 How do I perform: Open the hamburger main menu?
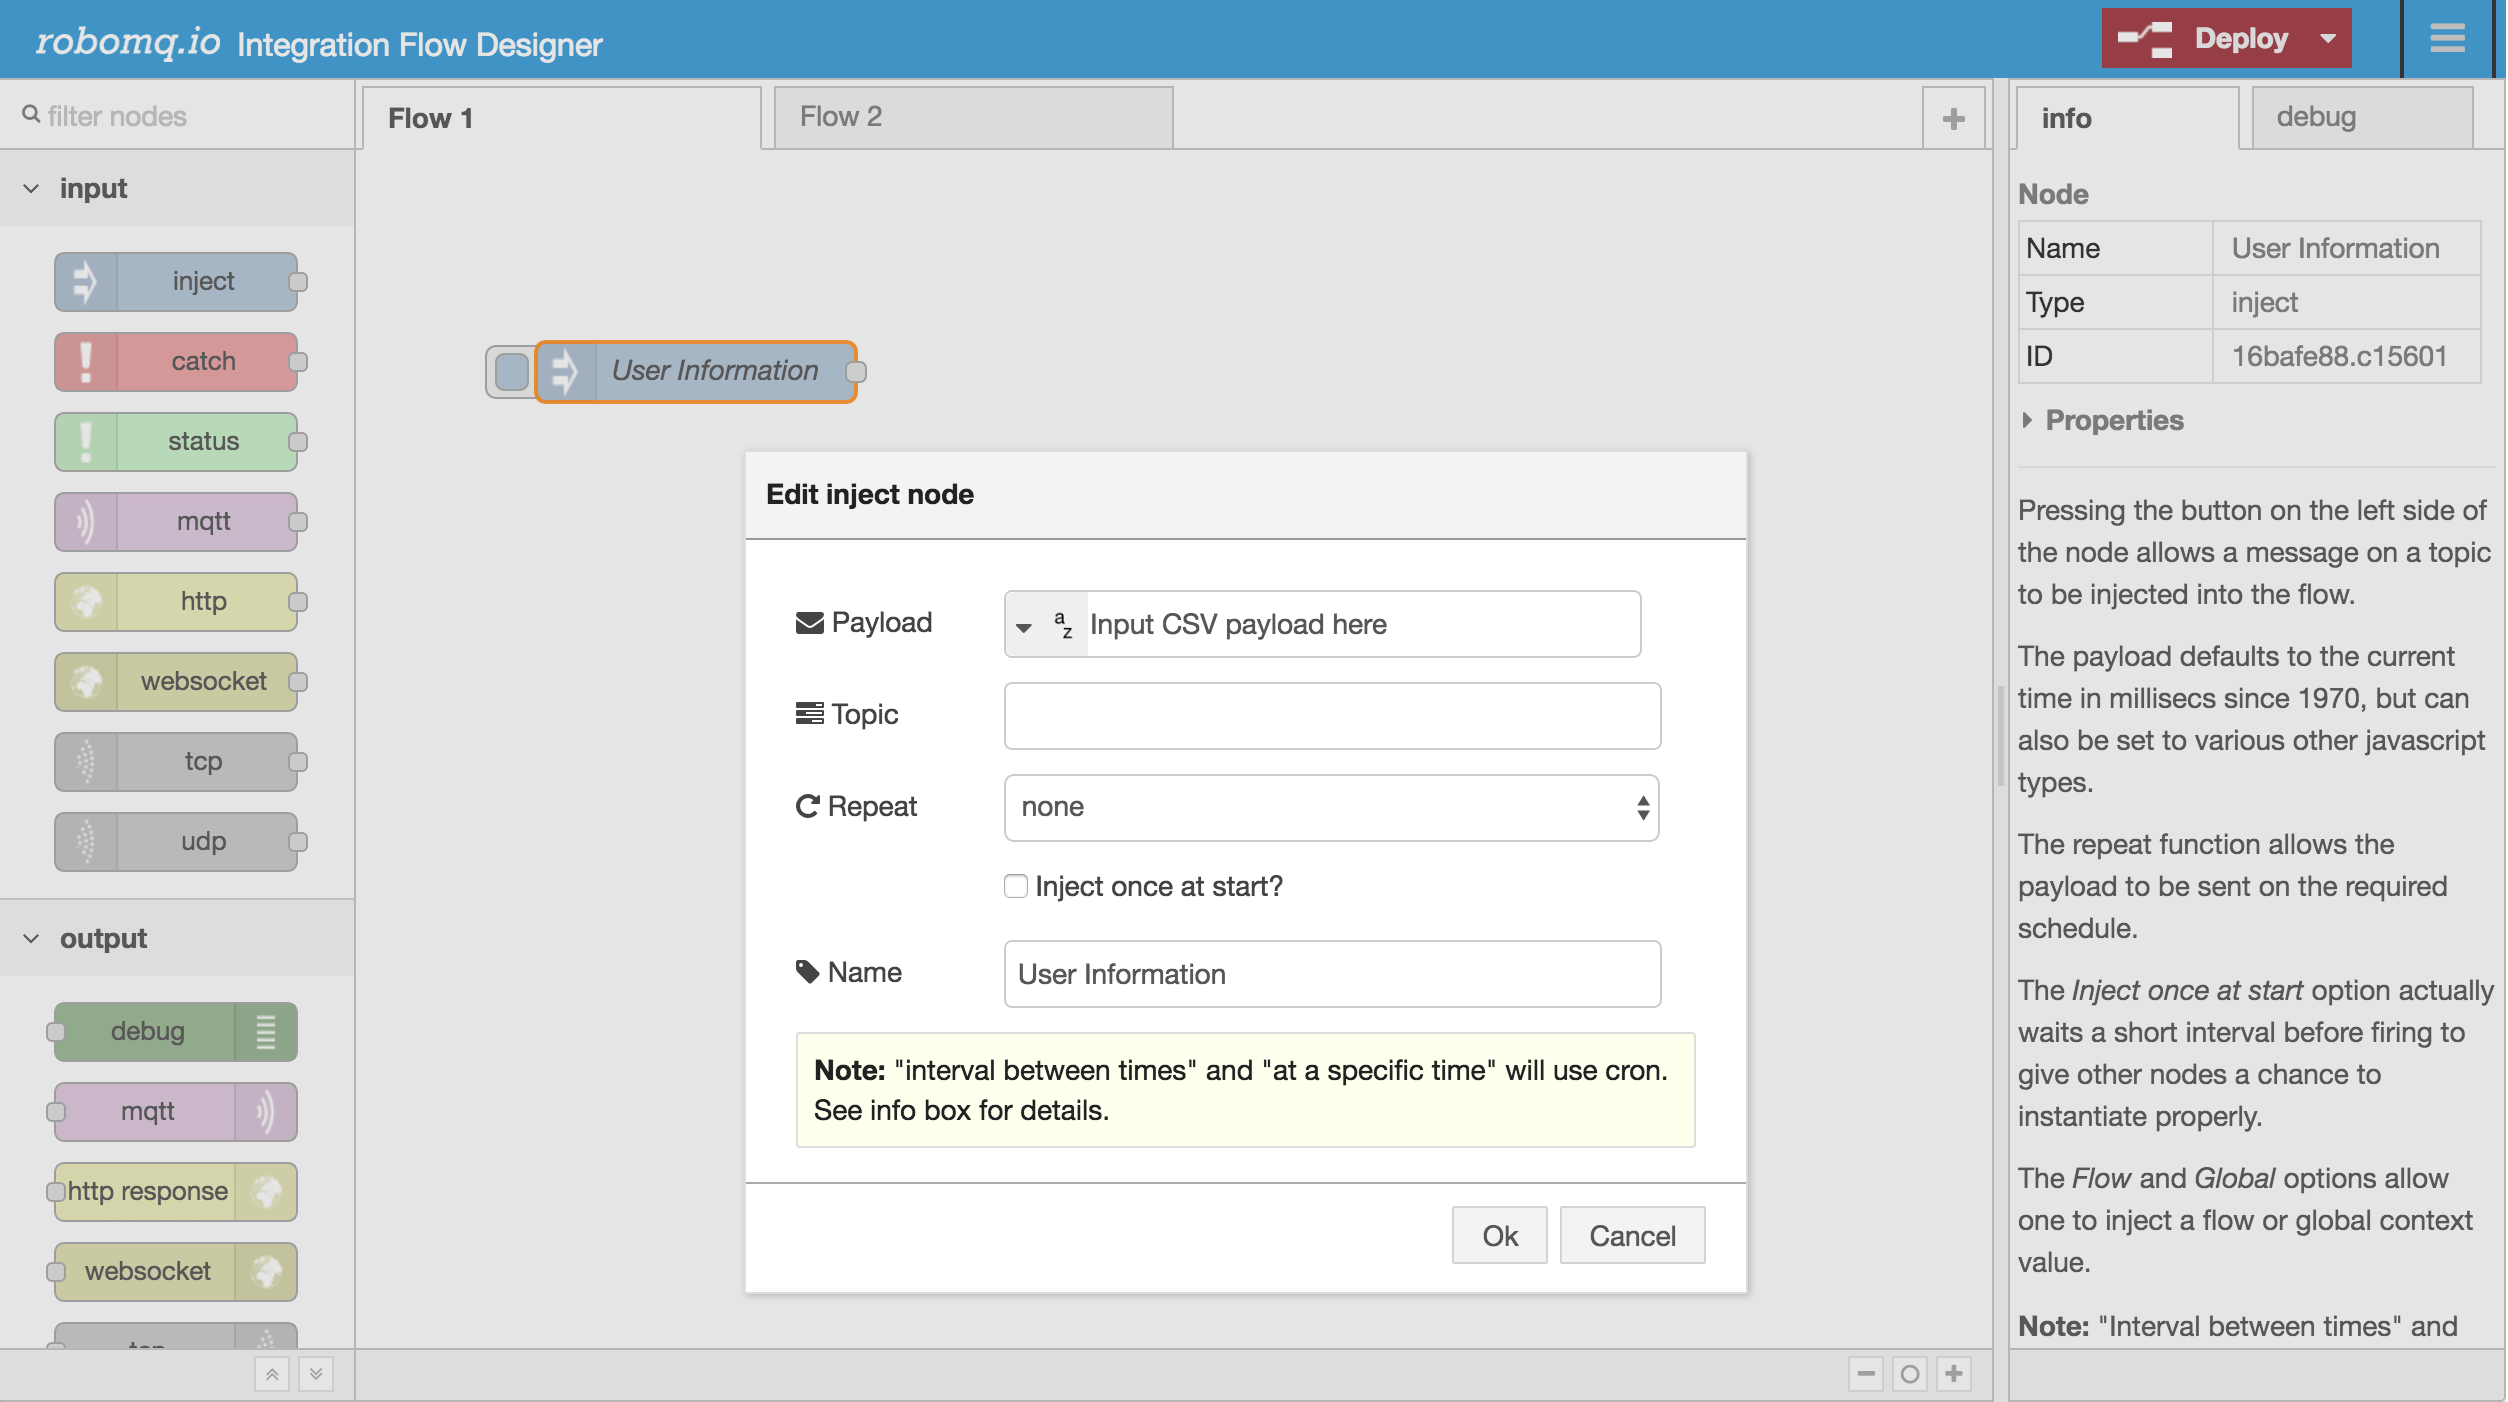(x=2447, y=38)
